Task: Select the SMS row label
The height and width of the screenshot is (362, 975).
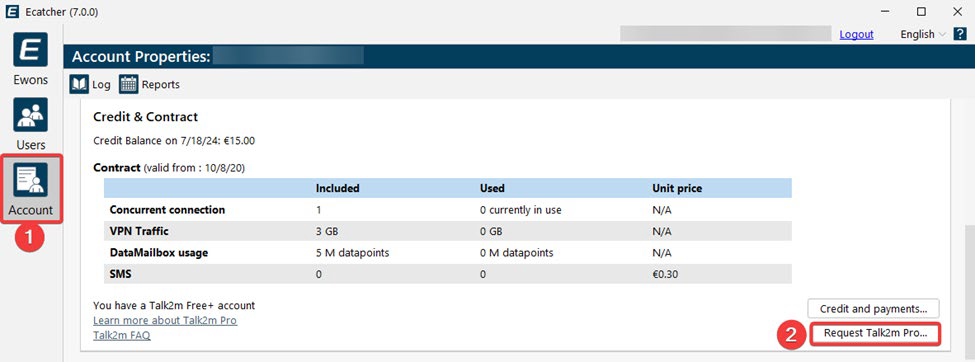Action: click(x=120, y=274)
